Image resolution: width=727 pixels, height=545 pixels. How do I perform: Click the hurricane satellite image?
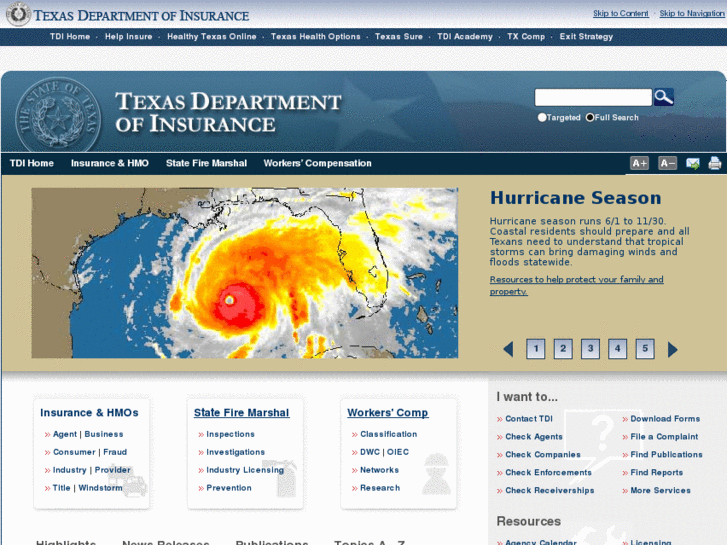(x=245, y=273)
